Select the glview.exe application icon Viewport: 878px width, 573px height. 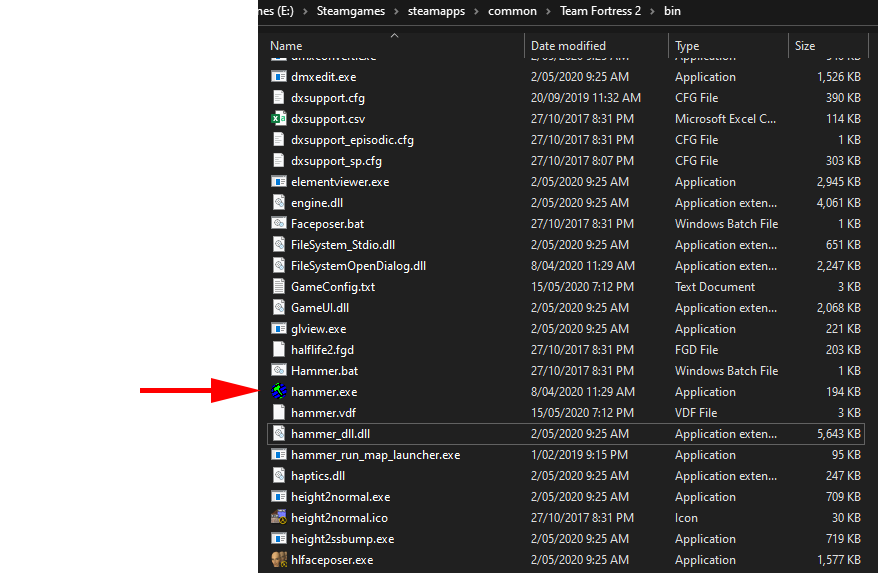279,328
